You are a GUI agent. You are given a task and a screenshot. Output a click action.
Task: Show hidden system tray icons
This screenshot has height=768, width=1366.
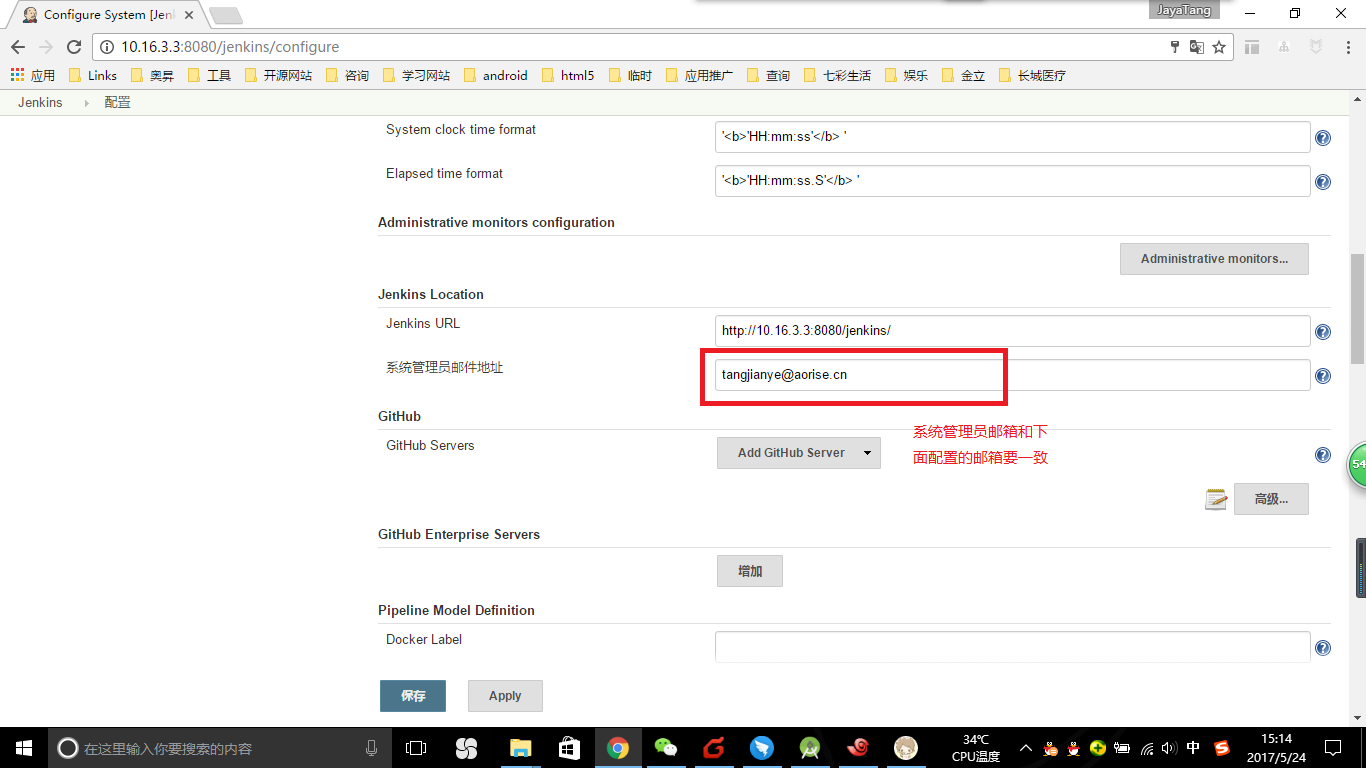(1025, 748)
